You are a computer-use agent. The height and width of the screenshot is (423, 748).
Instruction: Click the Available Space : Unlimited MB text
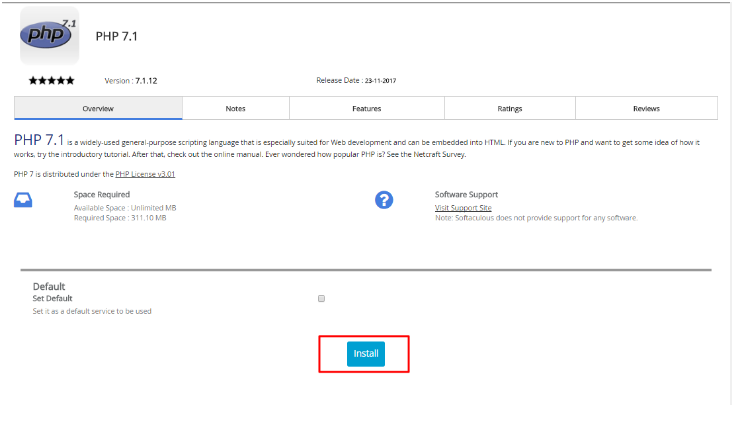tap(125, 207)
